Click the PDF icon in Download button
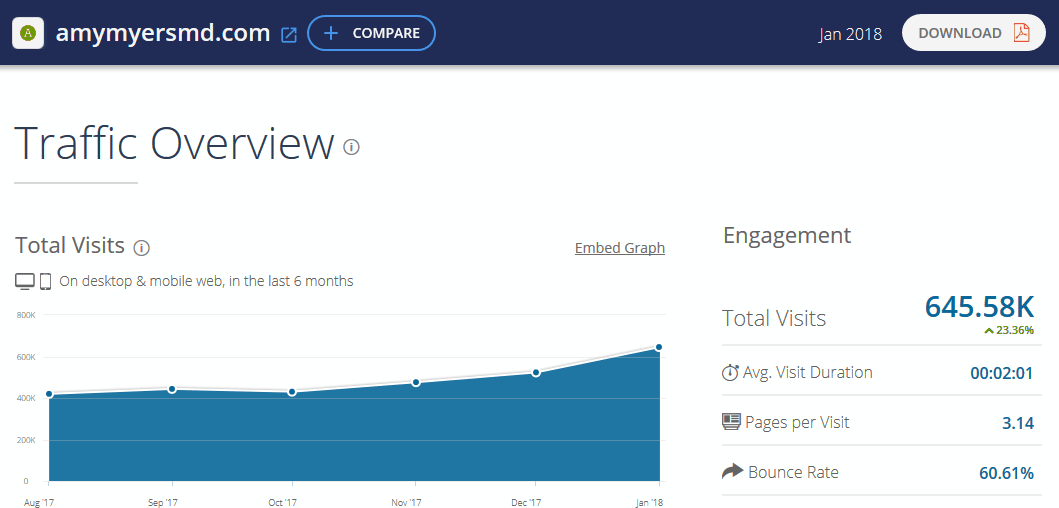Image resolution: width=1059 pixels, height=508 pixels. tap(1021, 32)
